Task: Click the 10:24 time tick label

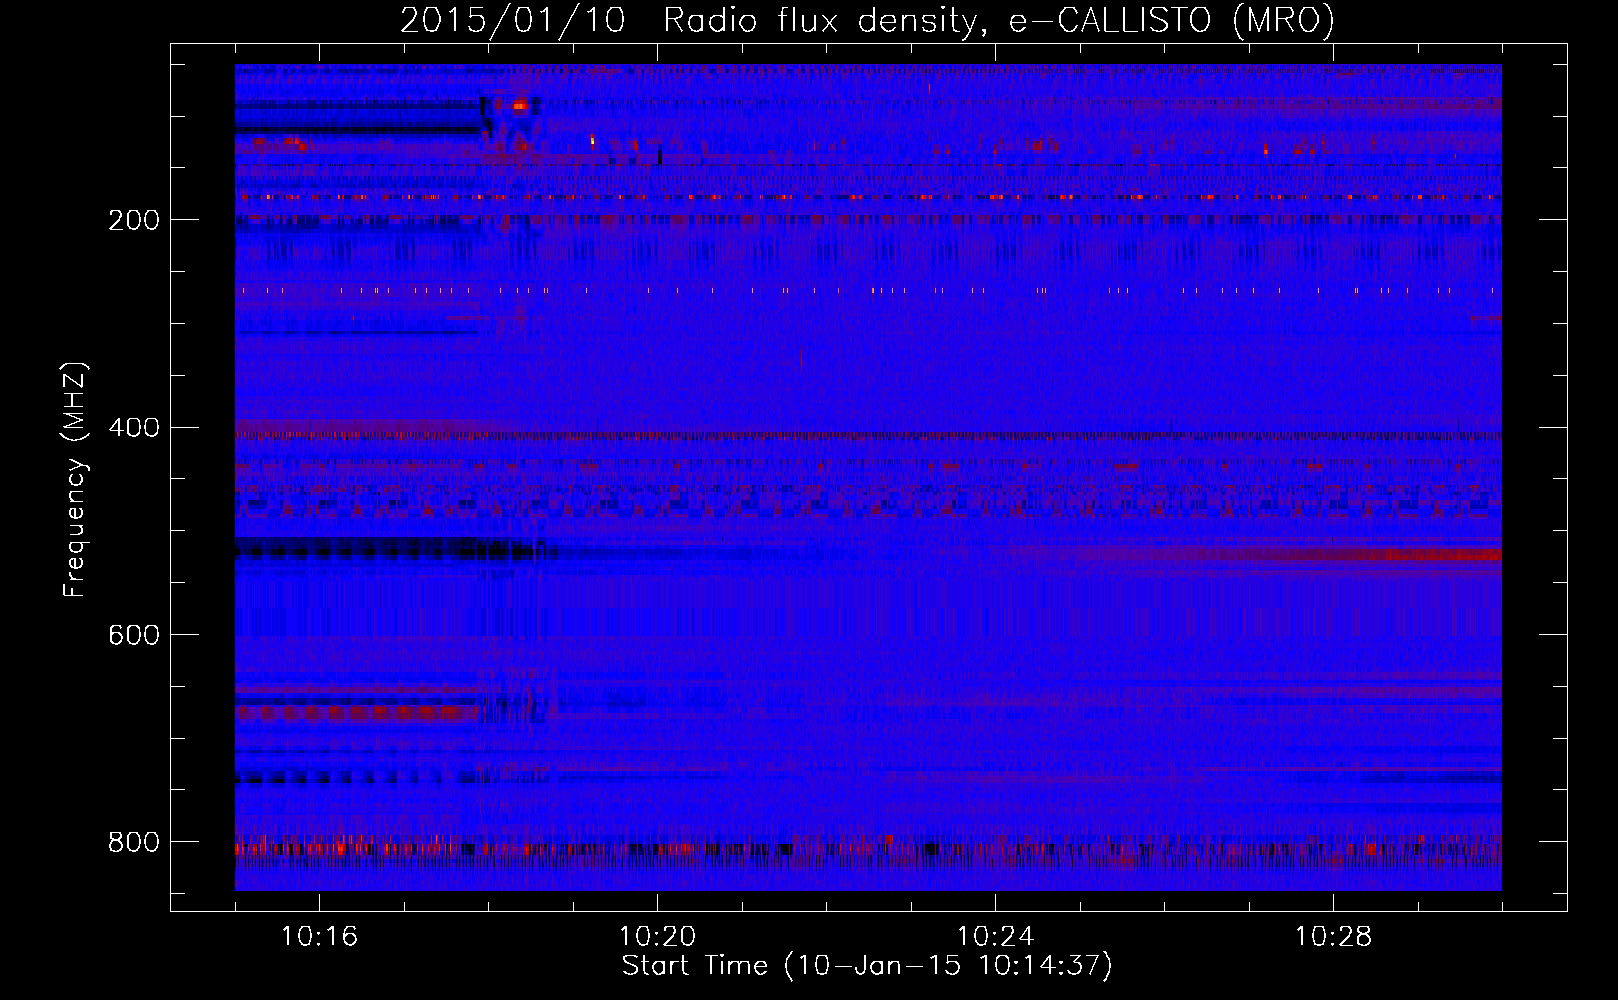Action: 996,937
